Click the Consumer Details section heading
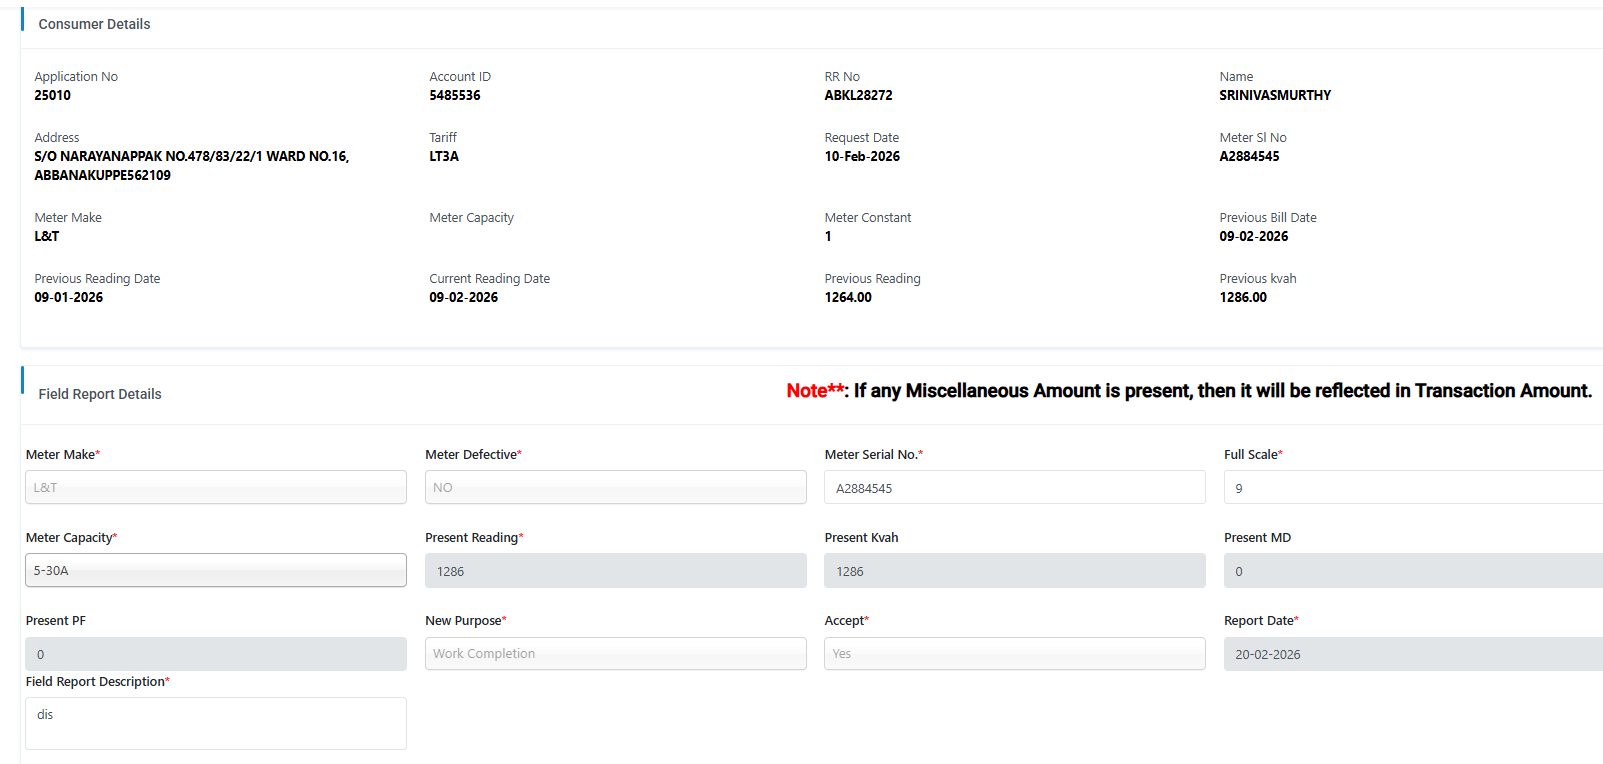 94,24
